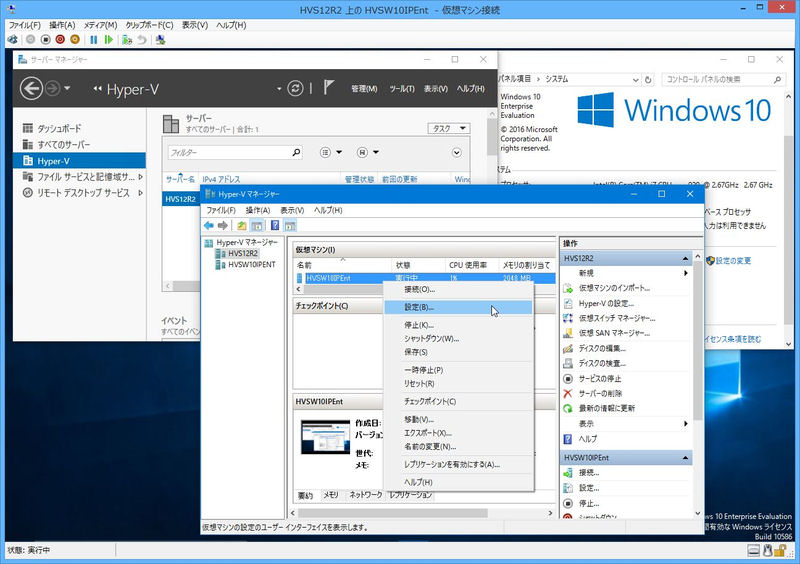The width and height of the screenshot is (800, 564).
Task: Select HVSW10IPENT in Hyper-V Manager tree
Action: coord(252,264)
